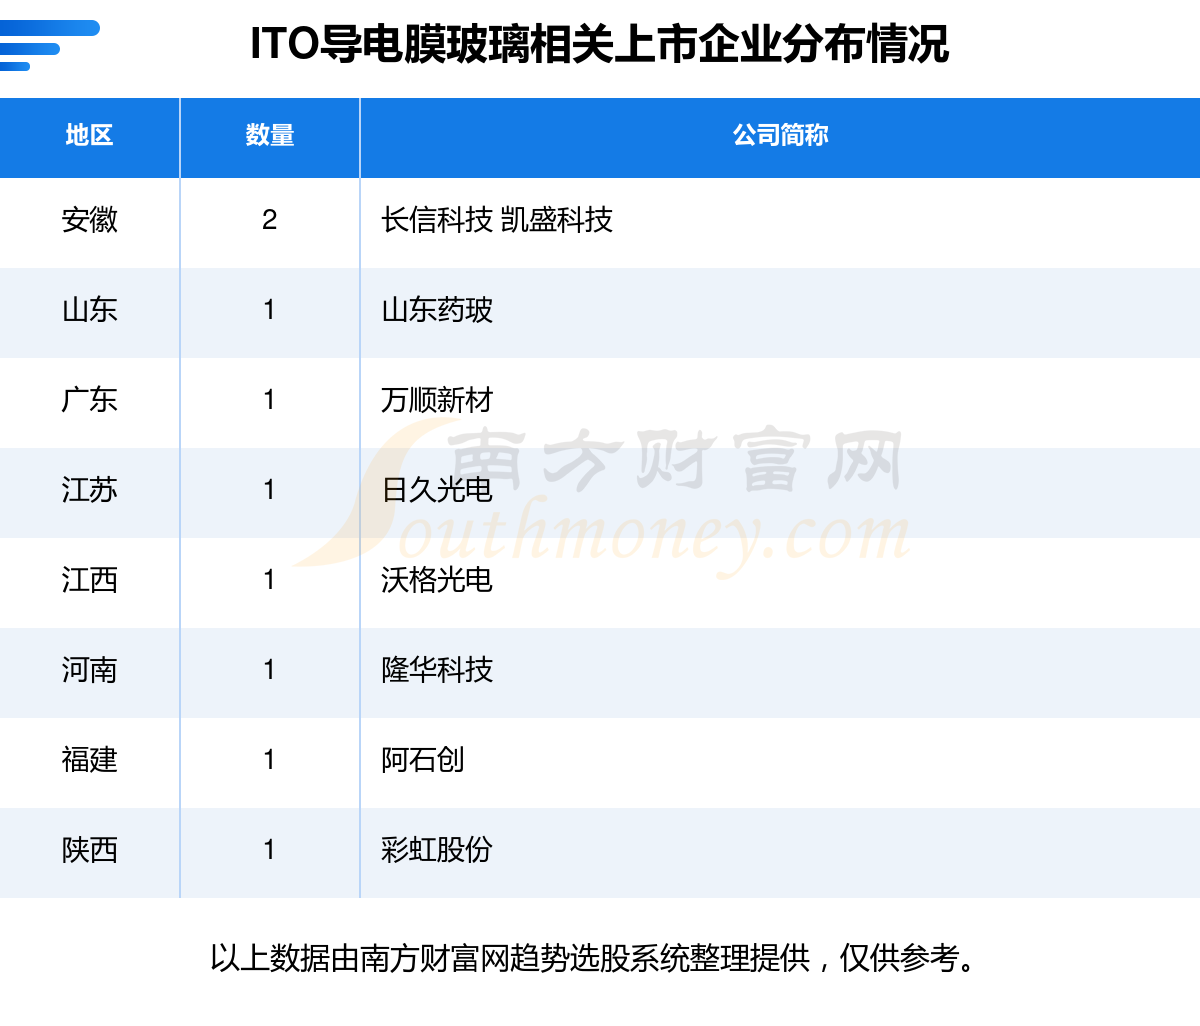Click the blue stripes logo icon
The height and width of the screenshot is (1026, 1200).
coord(50,45)
